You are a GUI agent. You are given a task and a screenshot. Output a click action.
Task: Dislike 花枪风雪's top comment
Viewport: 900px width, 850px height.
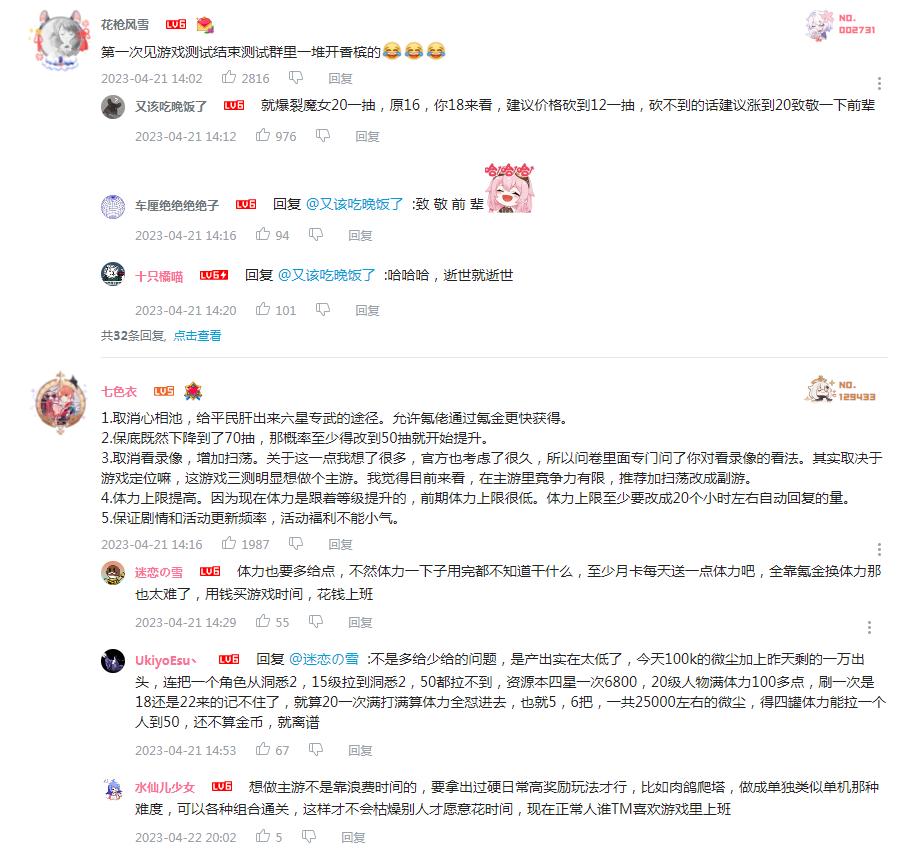(x=296, y=77)
